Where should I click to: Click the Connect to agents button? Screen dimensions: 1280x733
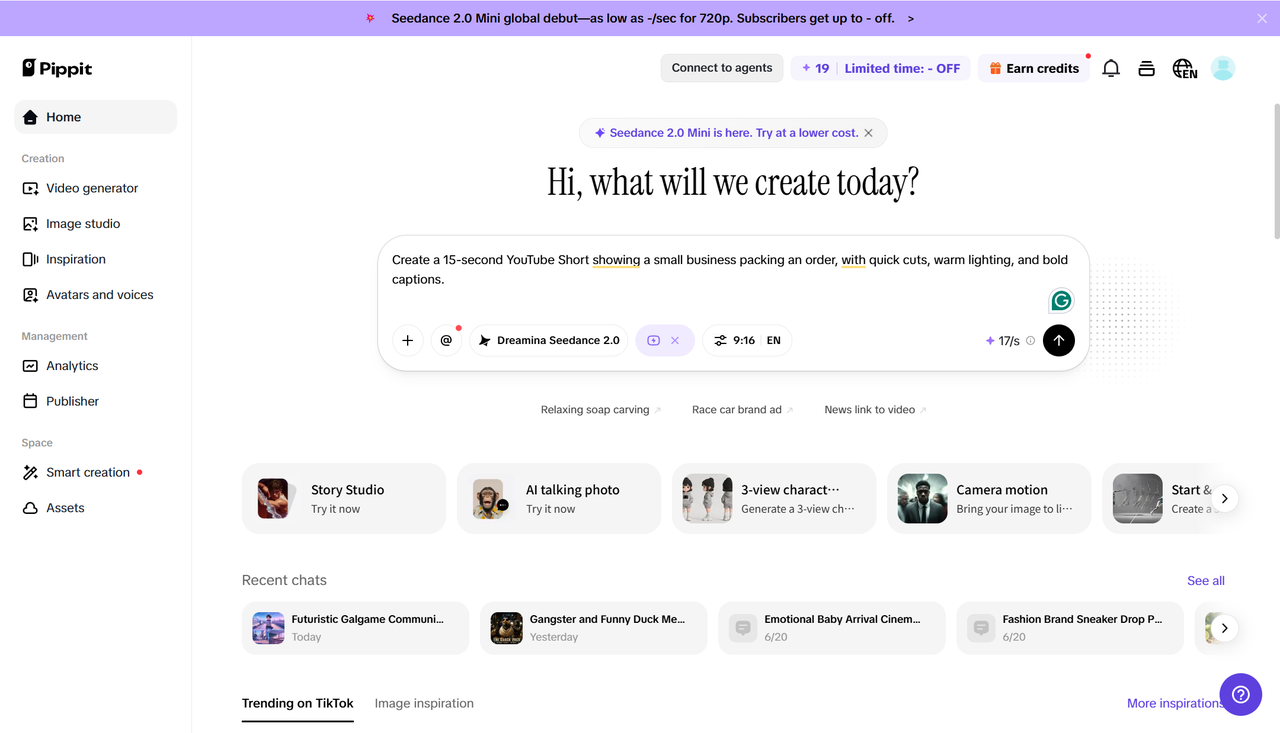(722, 68)
